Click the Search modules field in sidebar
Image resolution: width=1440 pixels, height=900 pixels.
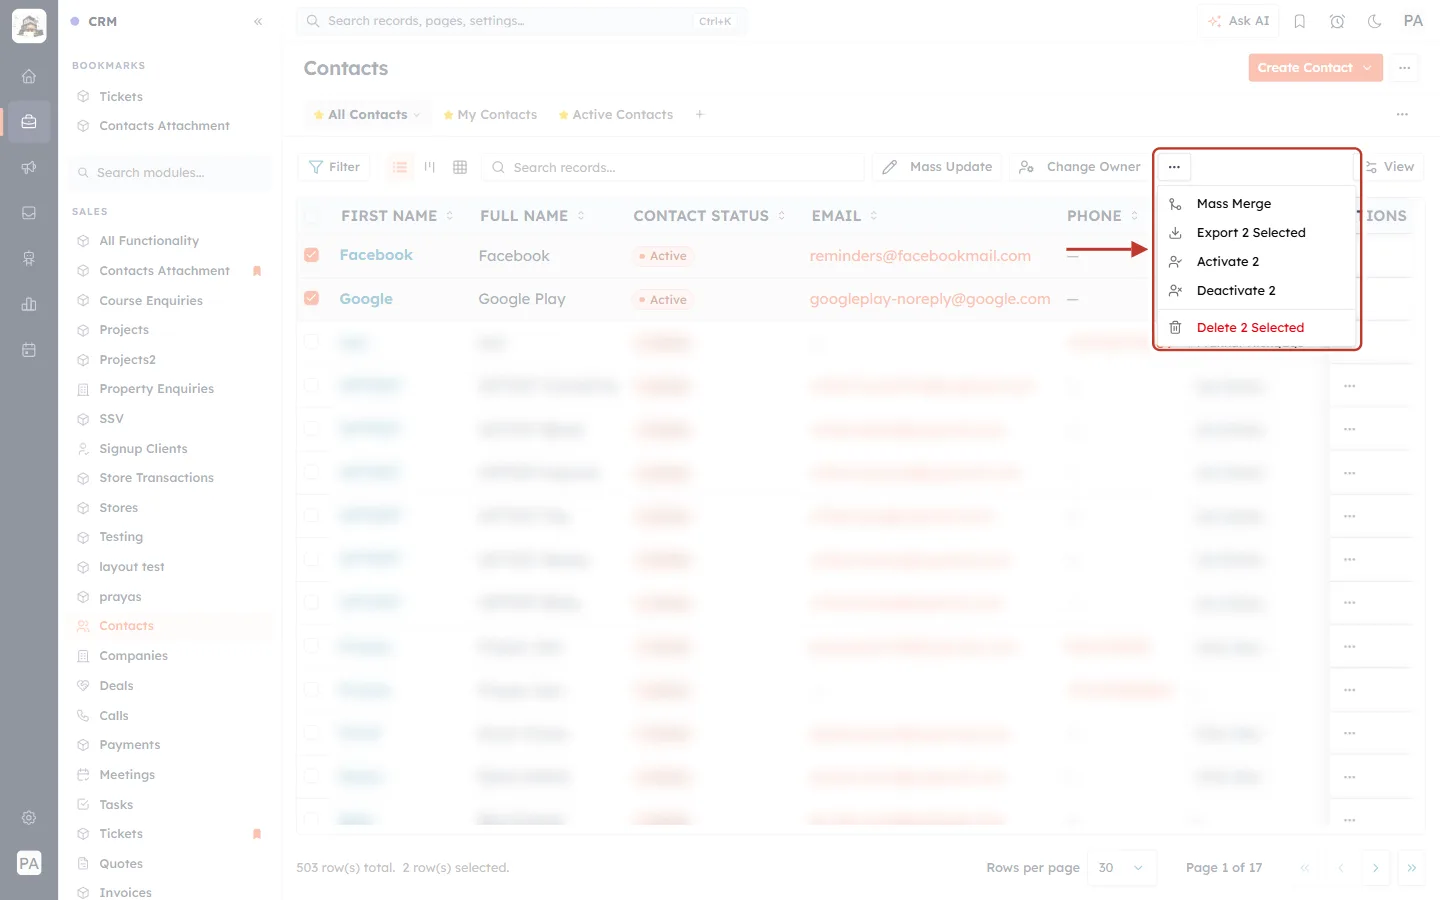[x=171, y=173]
